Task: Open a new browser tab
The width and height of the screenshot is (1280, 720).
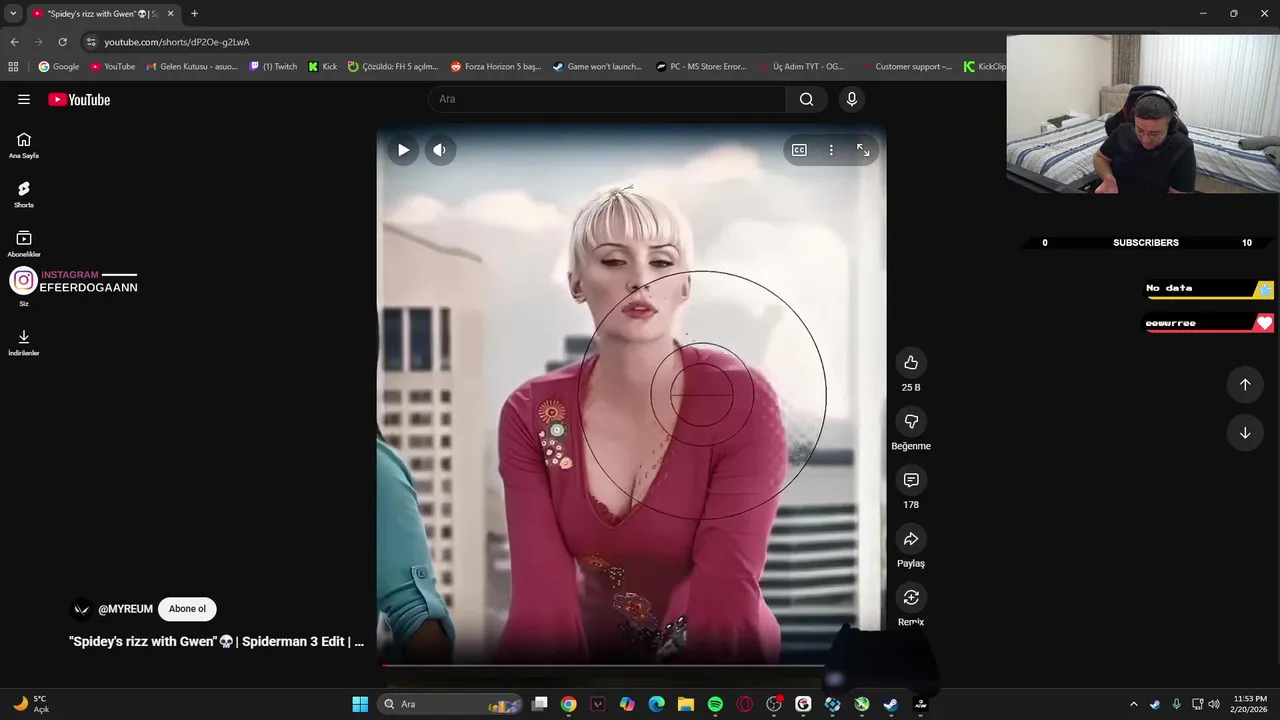Action: coord(194,14)
